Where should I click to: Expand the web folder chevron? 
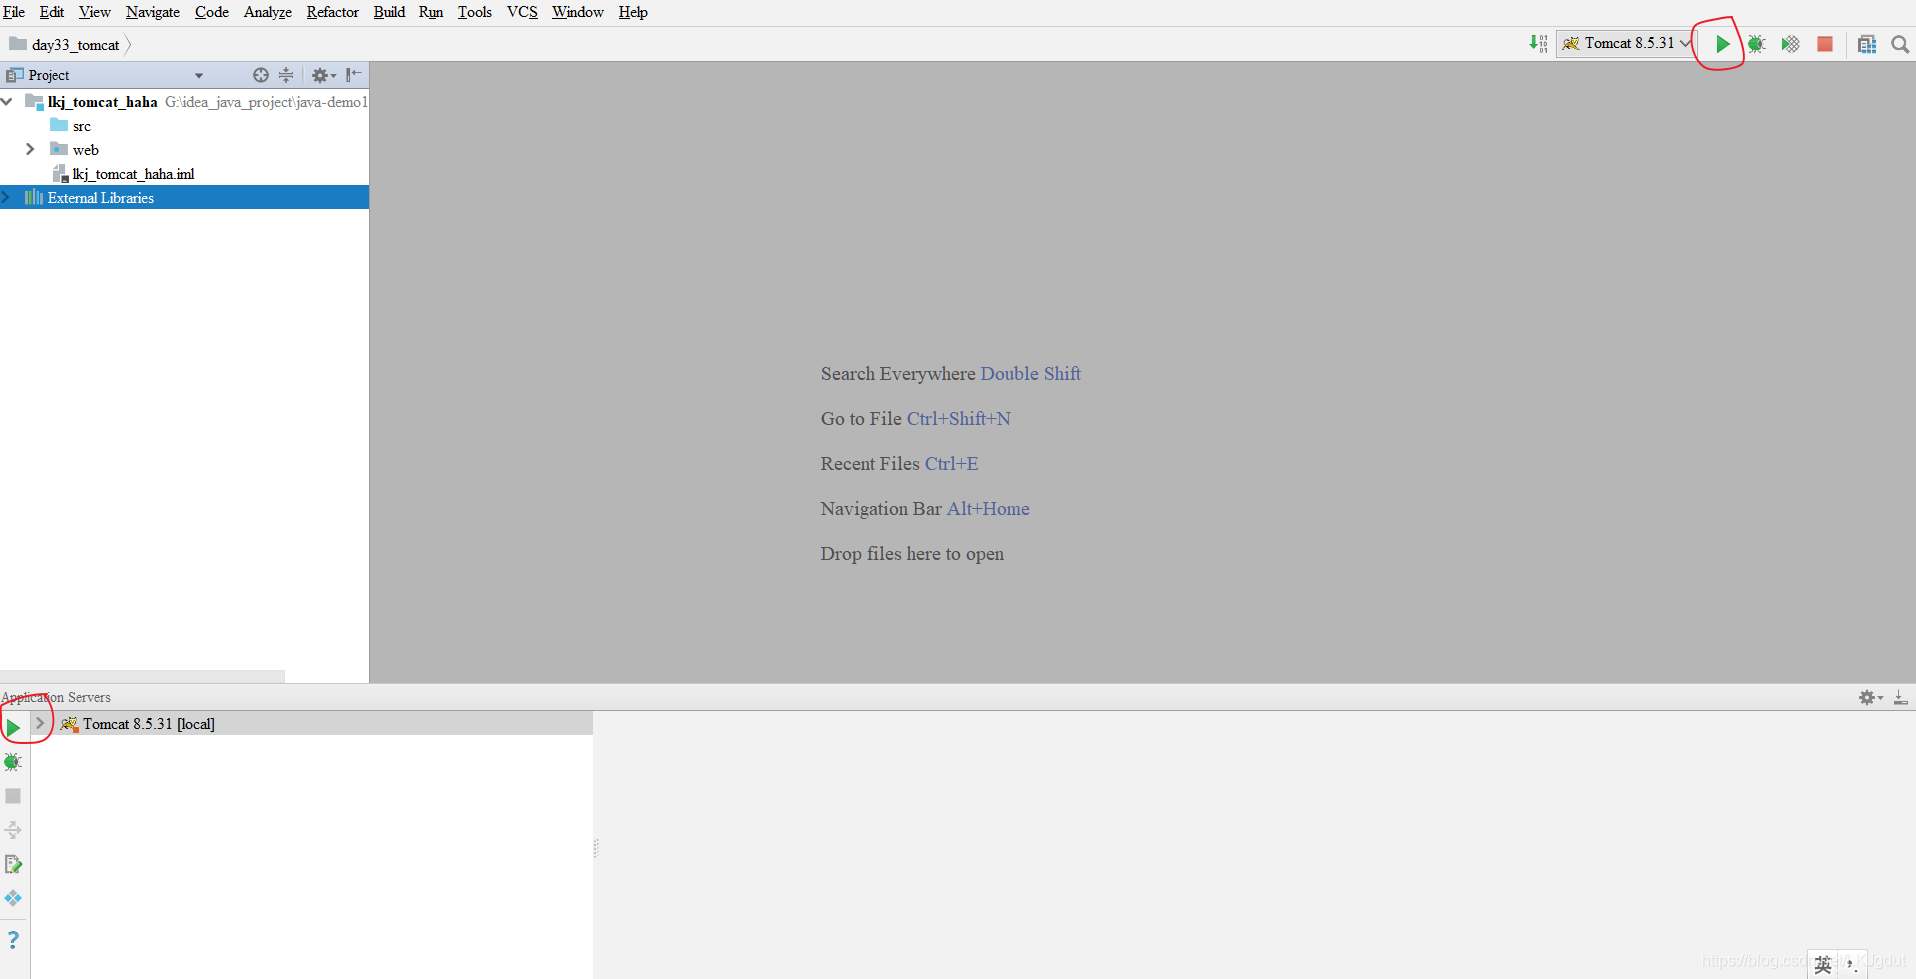click(x=30, y=149)
